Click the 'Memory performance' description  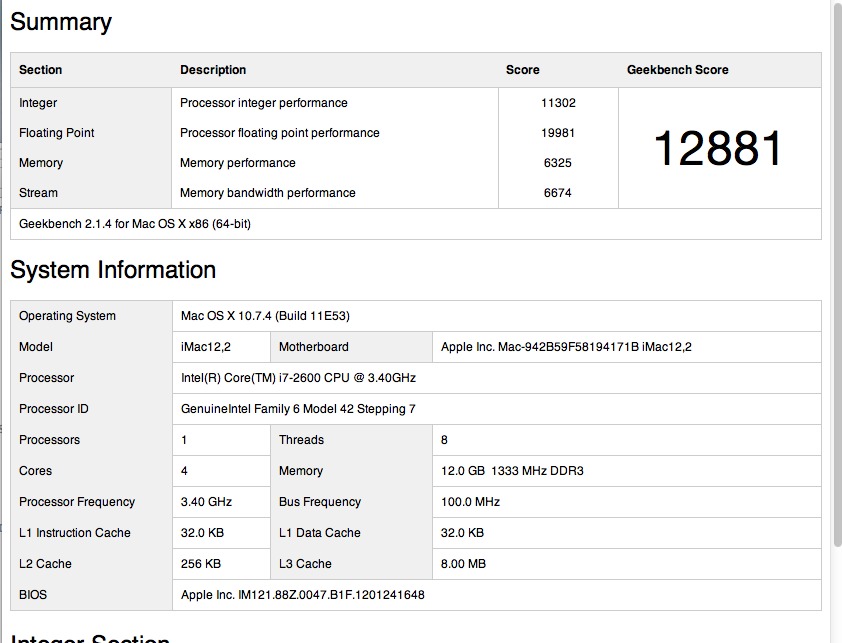click(238, 163)
